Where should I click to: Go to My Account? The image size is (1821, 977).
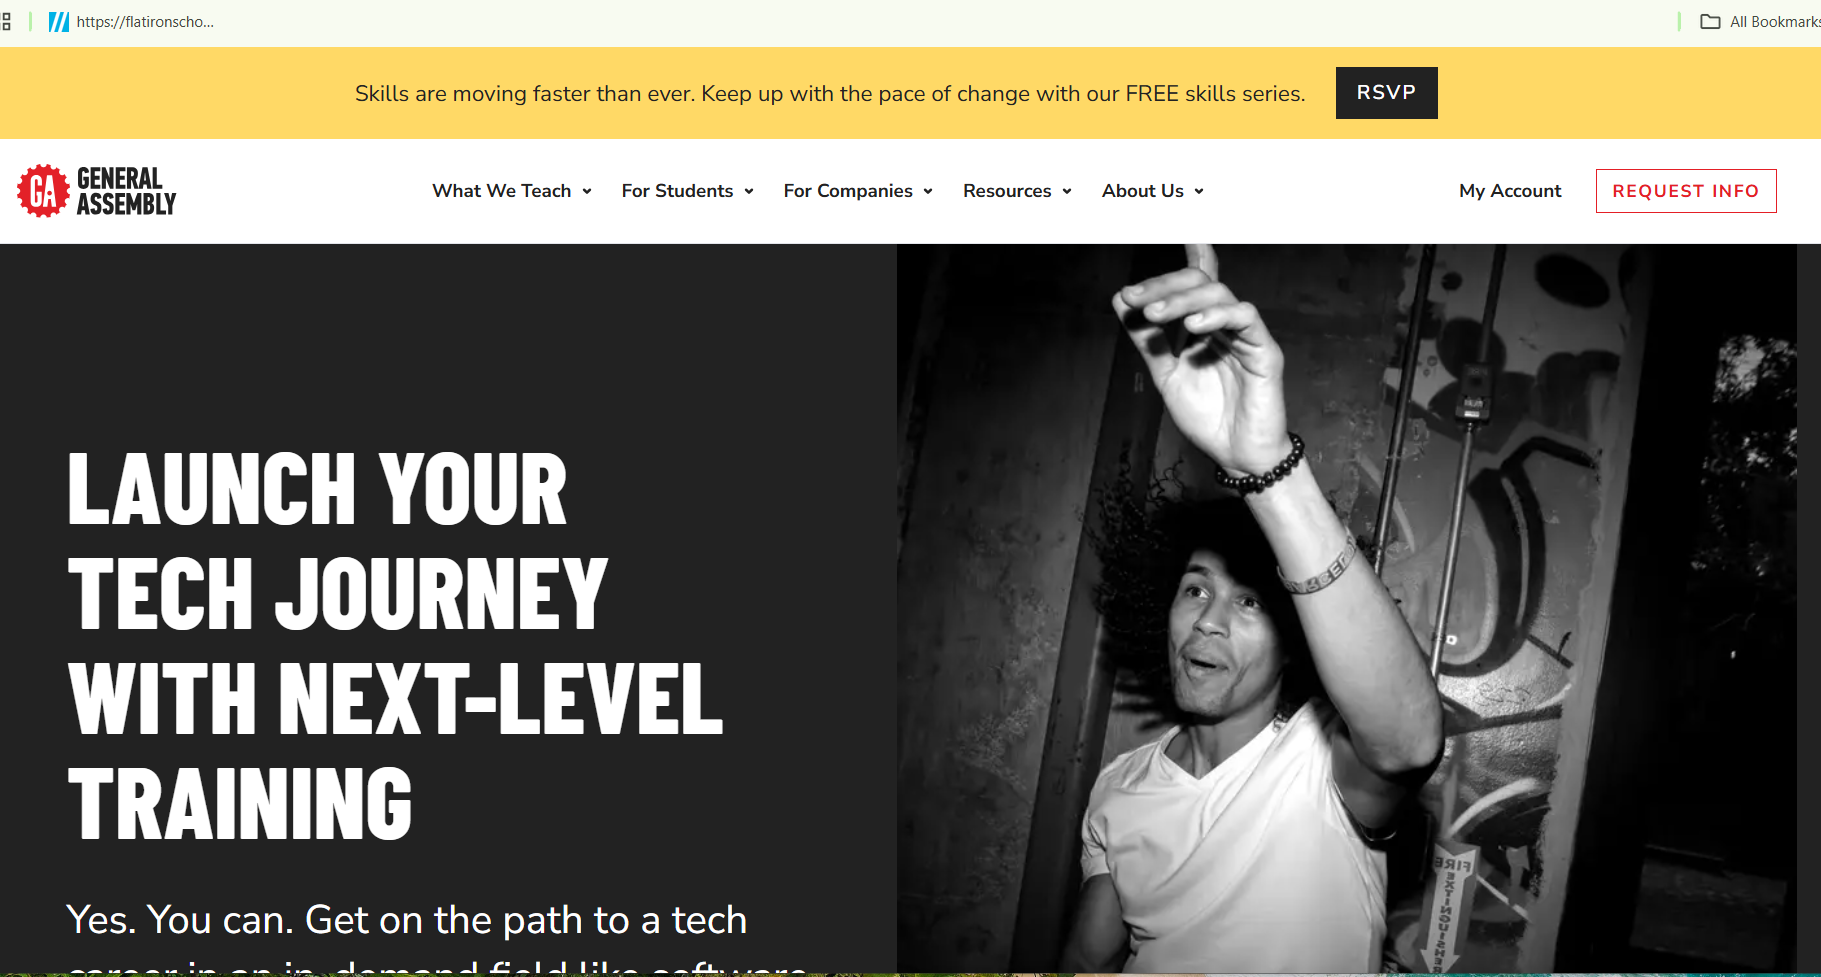click(1510, 191)
